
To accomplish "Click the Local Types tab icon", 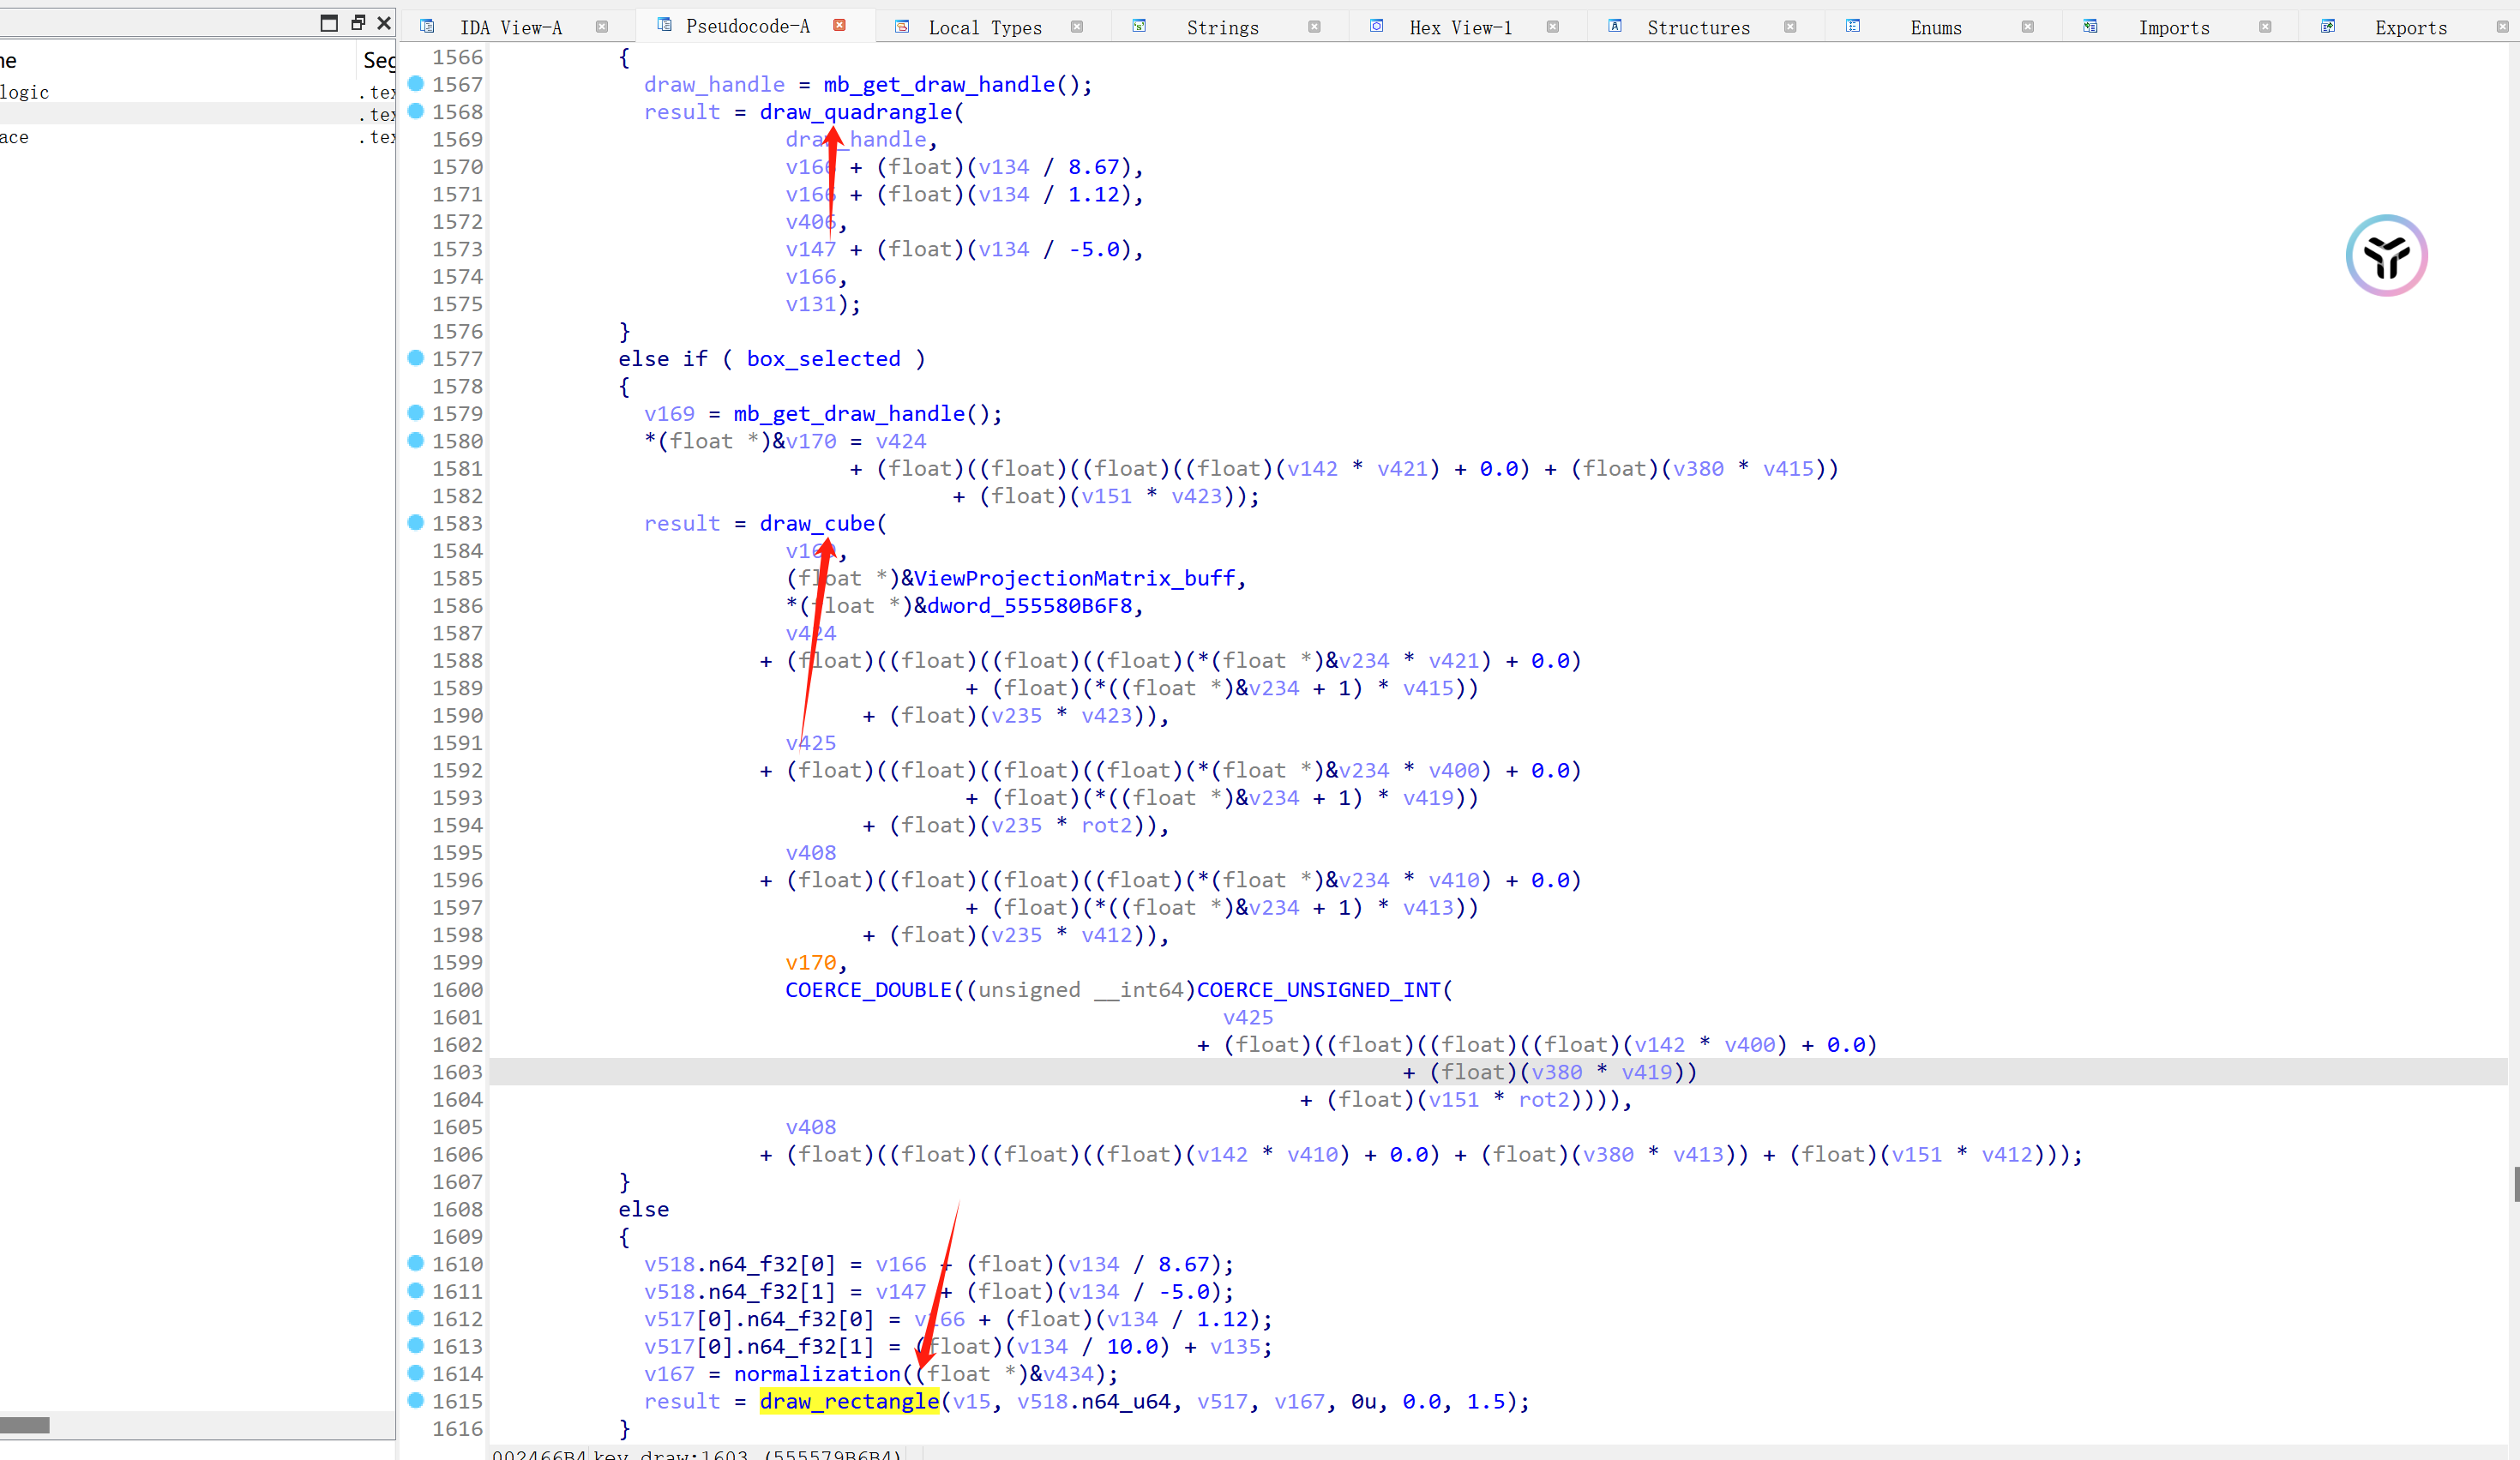I will [902, 27].
